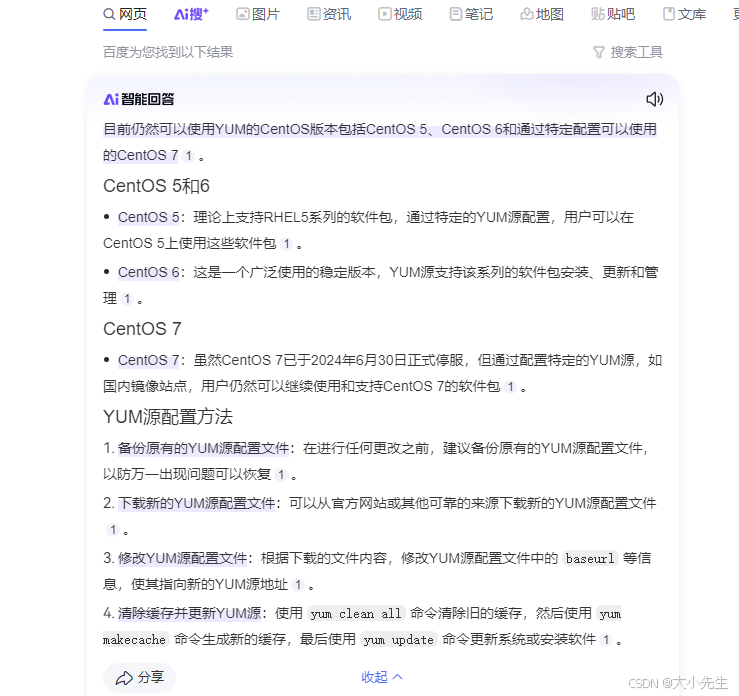Click the standalone CentOS 7 heading
739x696 pixels.
142,329
